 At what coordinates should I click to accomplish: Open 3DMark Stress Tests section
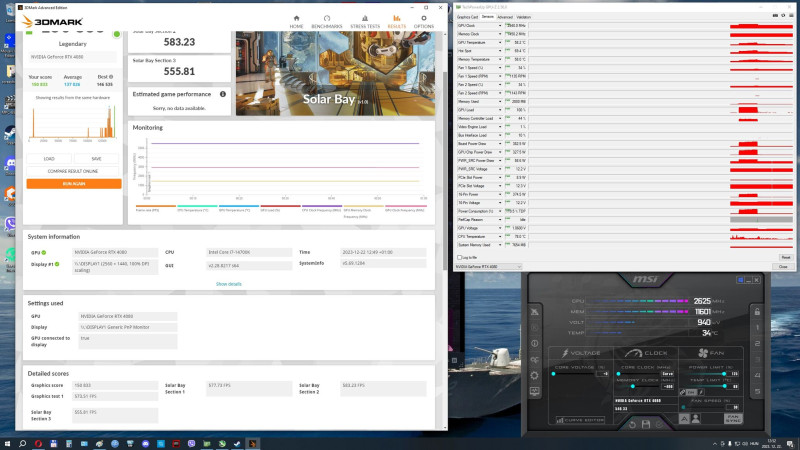pos(365,21)
